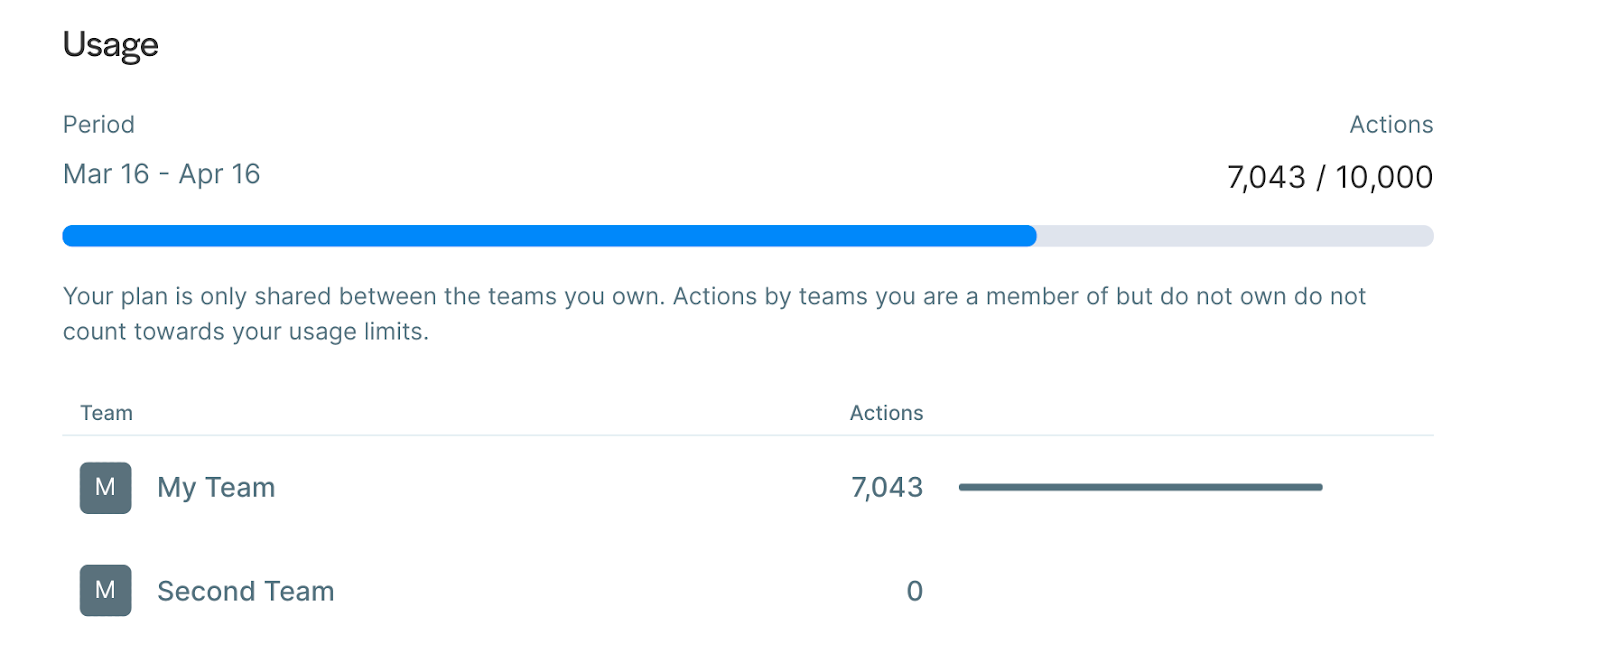This screenshot has height=654, width=1600.
Task: Click the Team column header
Action: (x=107, y=413)
